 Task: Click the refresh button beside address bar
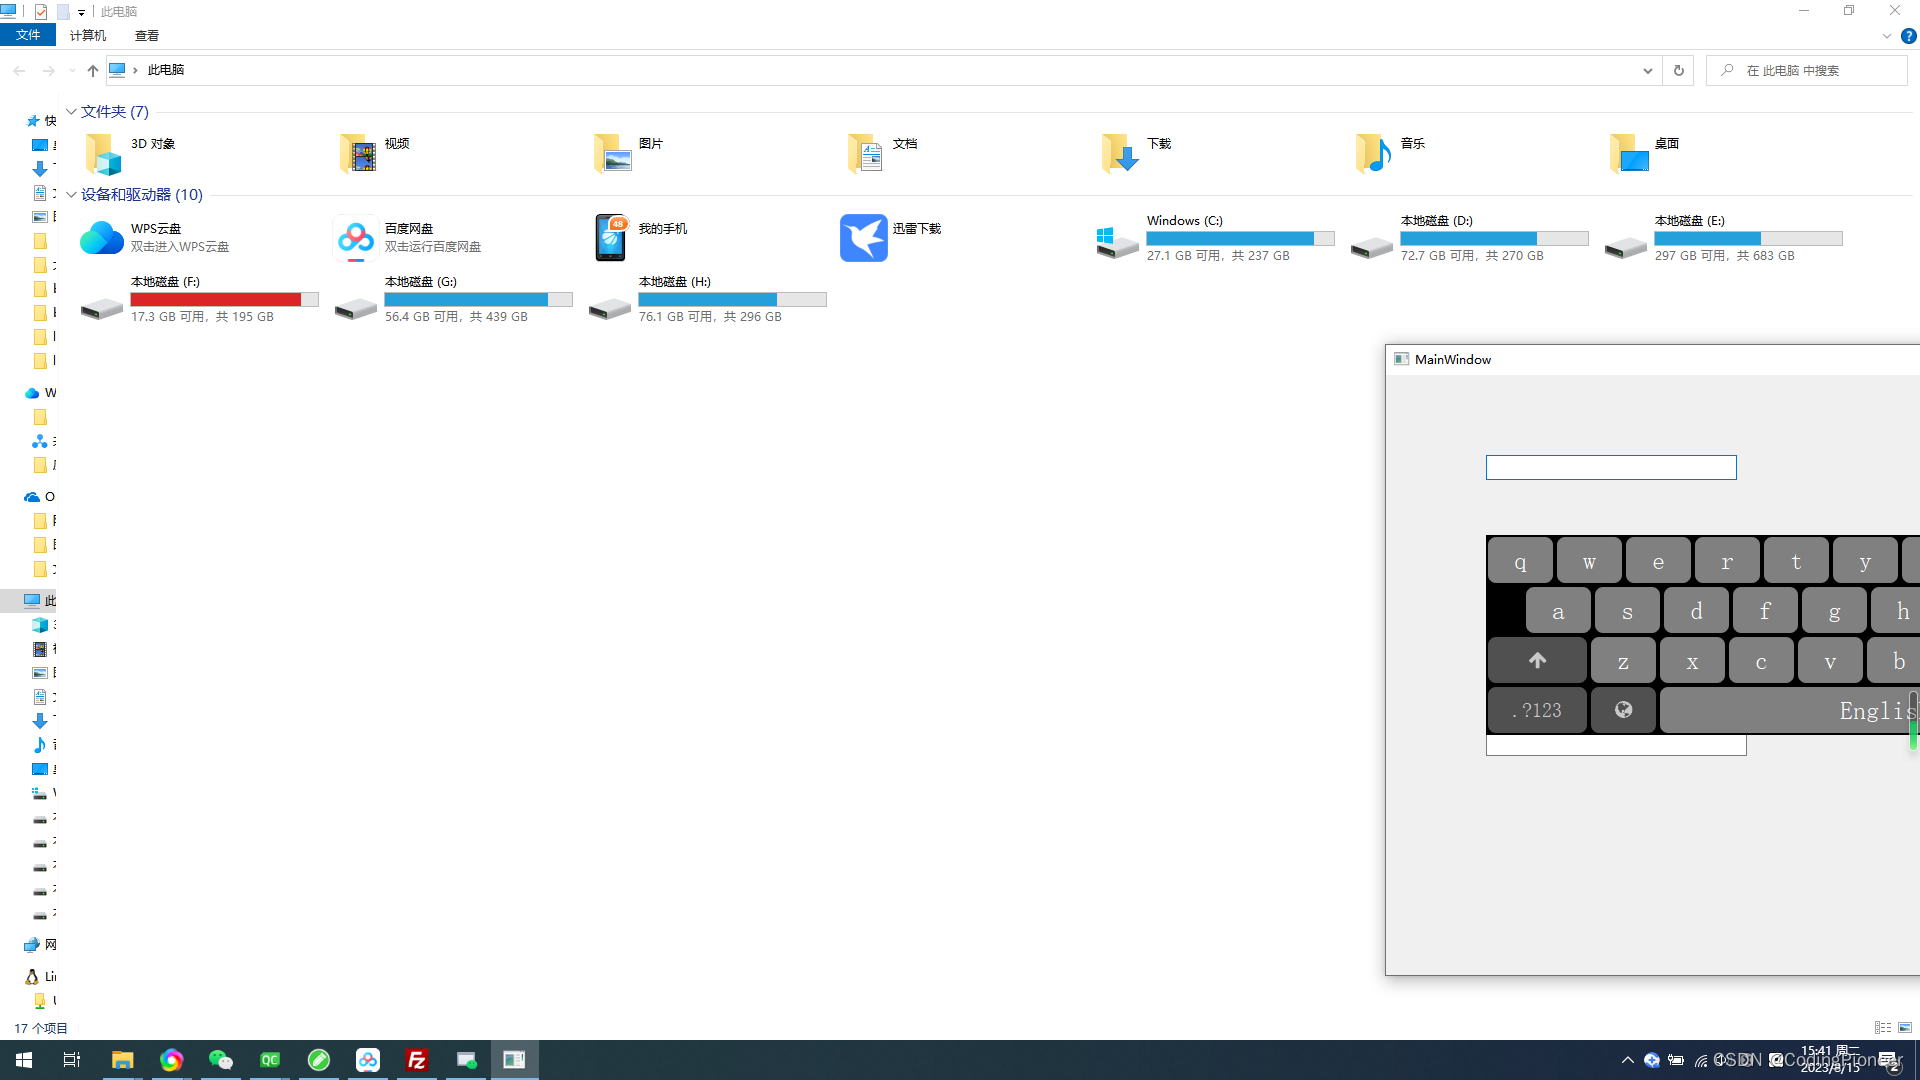click(1678, 71)
